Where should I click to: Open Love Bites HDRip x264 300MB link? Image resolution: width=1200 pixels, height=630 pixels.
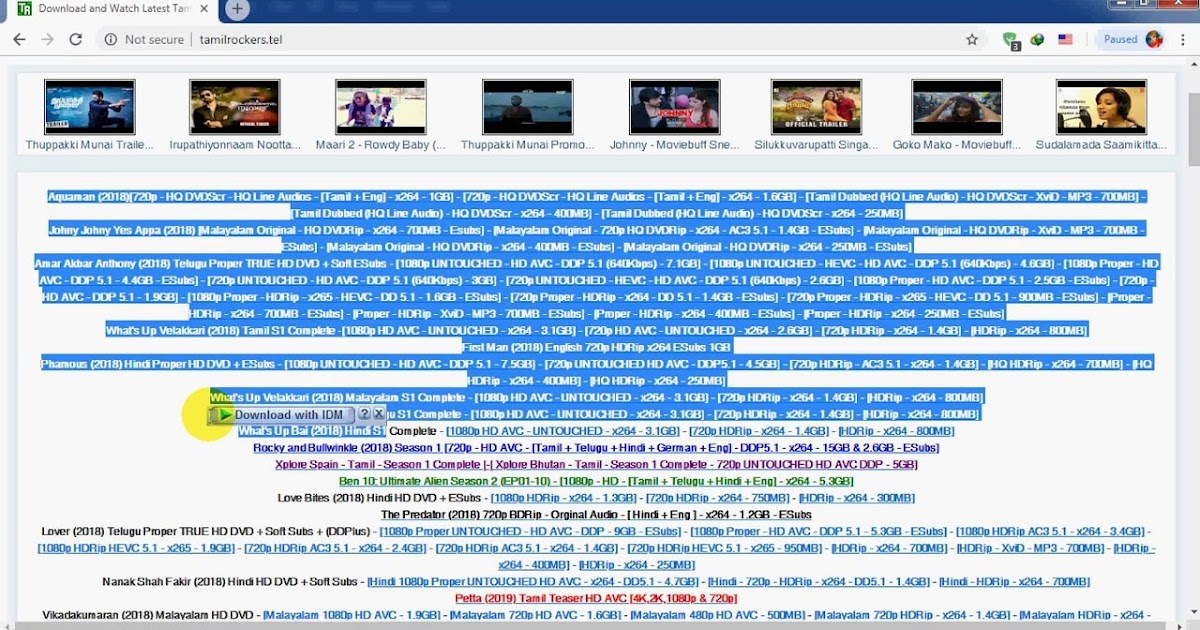(x=857, y=498)
